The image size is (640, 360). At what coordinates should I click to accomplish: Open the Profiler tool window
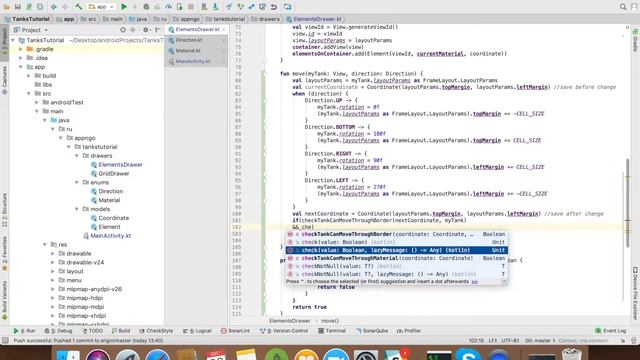[409, 331]
